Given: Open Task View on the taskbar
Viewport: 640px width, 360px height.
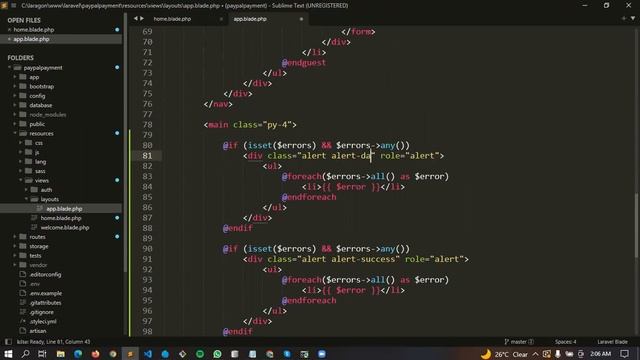Looking at the screenshot, I should [x=42, y=353].
